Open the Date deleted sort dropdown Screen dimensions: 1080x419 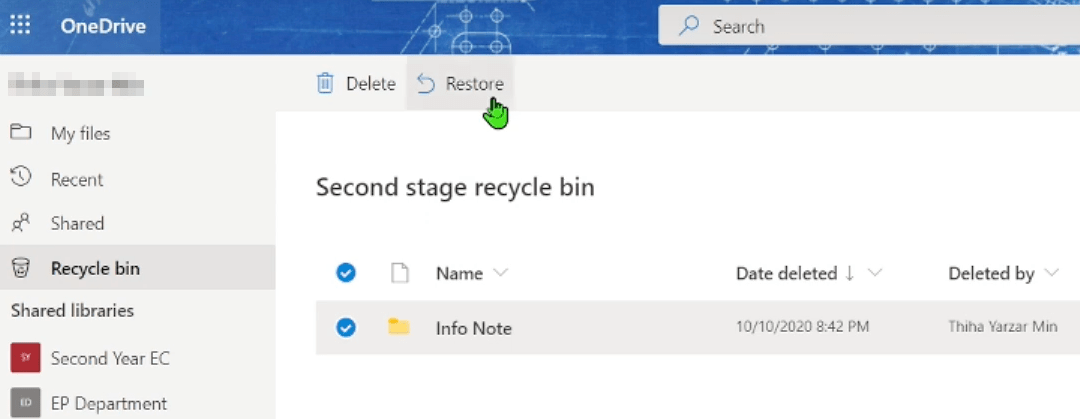point(875,273)
